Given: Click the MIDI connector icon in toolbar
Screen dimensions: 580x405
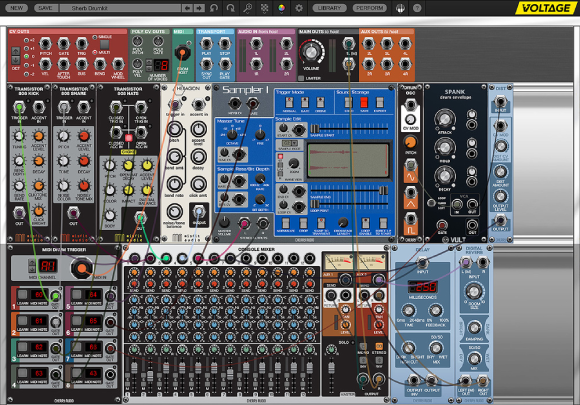Looking at the screenshot, I should (400, 8).
